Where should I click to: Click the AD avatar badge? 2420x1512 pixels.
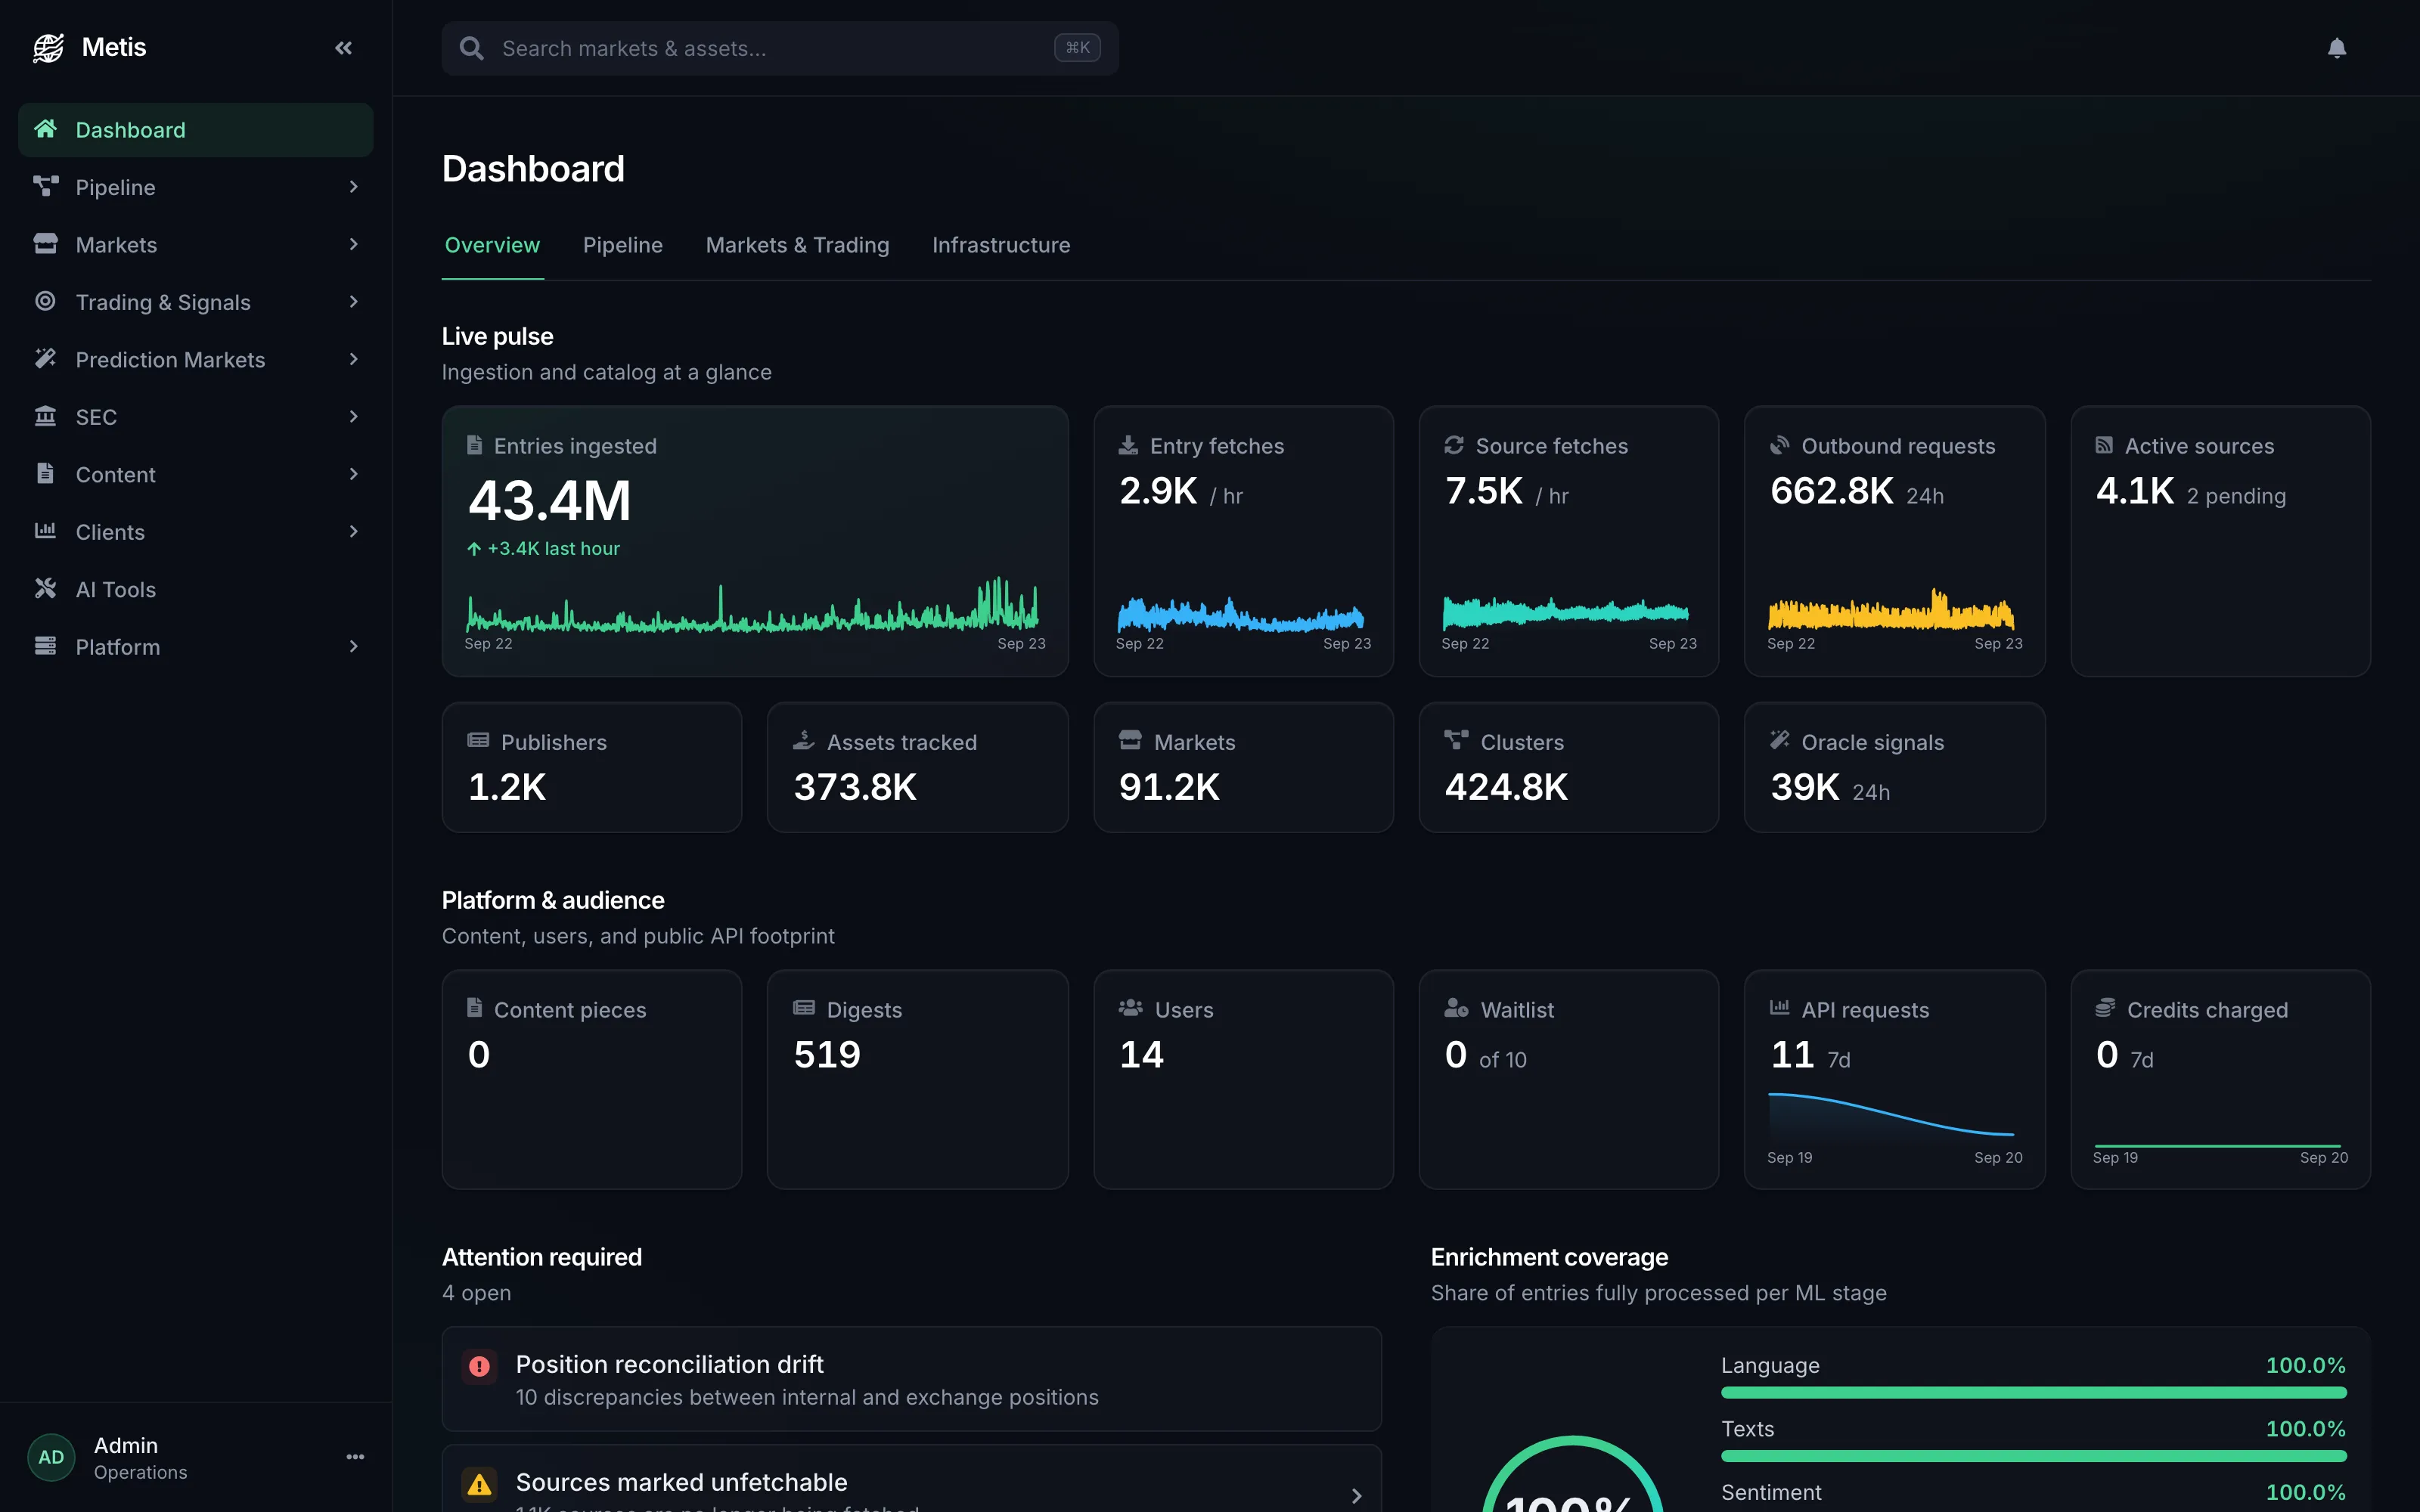pos(51,1457)
